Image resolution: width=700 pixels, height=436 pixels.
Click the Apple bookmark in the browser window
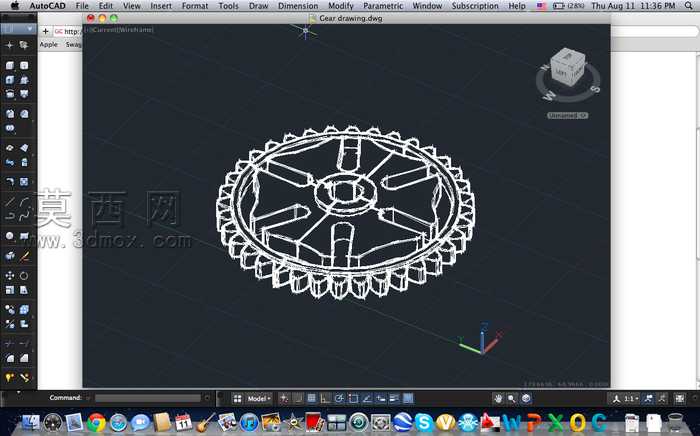[x=49, y=44]
